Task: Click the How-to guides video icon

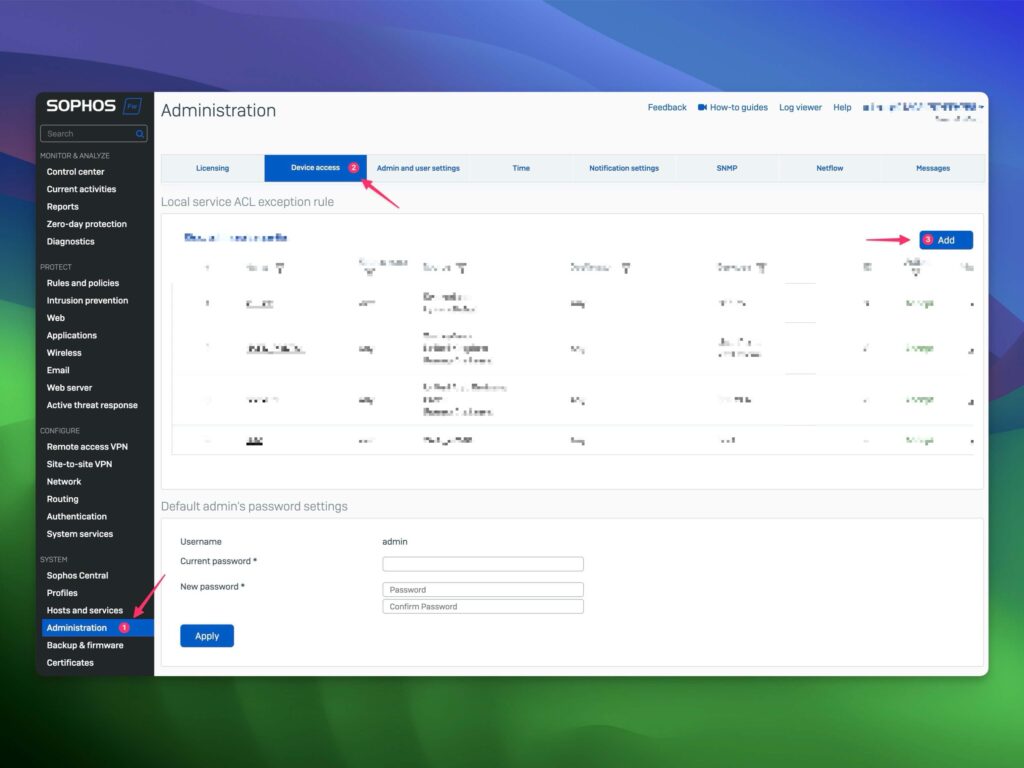Action: (x=703, y=107)
